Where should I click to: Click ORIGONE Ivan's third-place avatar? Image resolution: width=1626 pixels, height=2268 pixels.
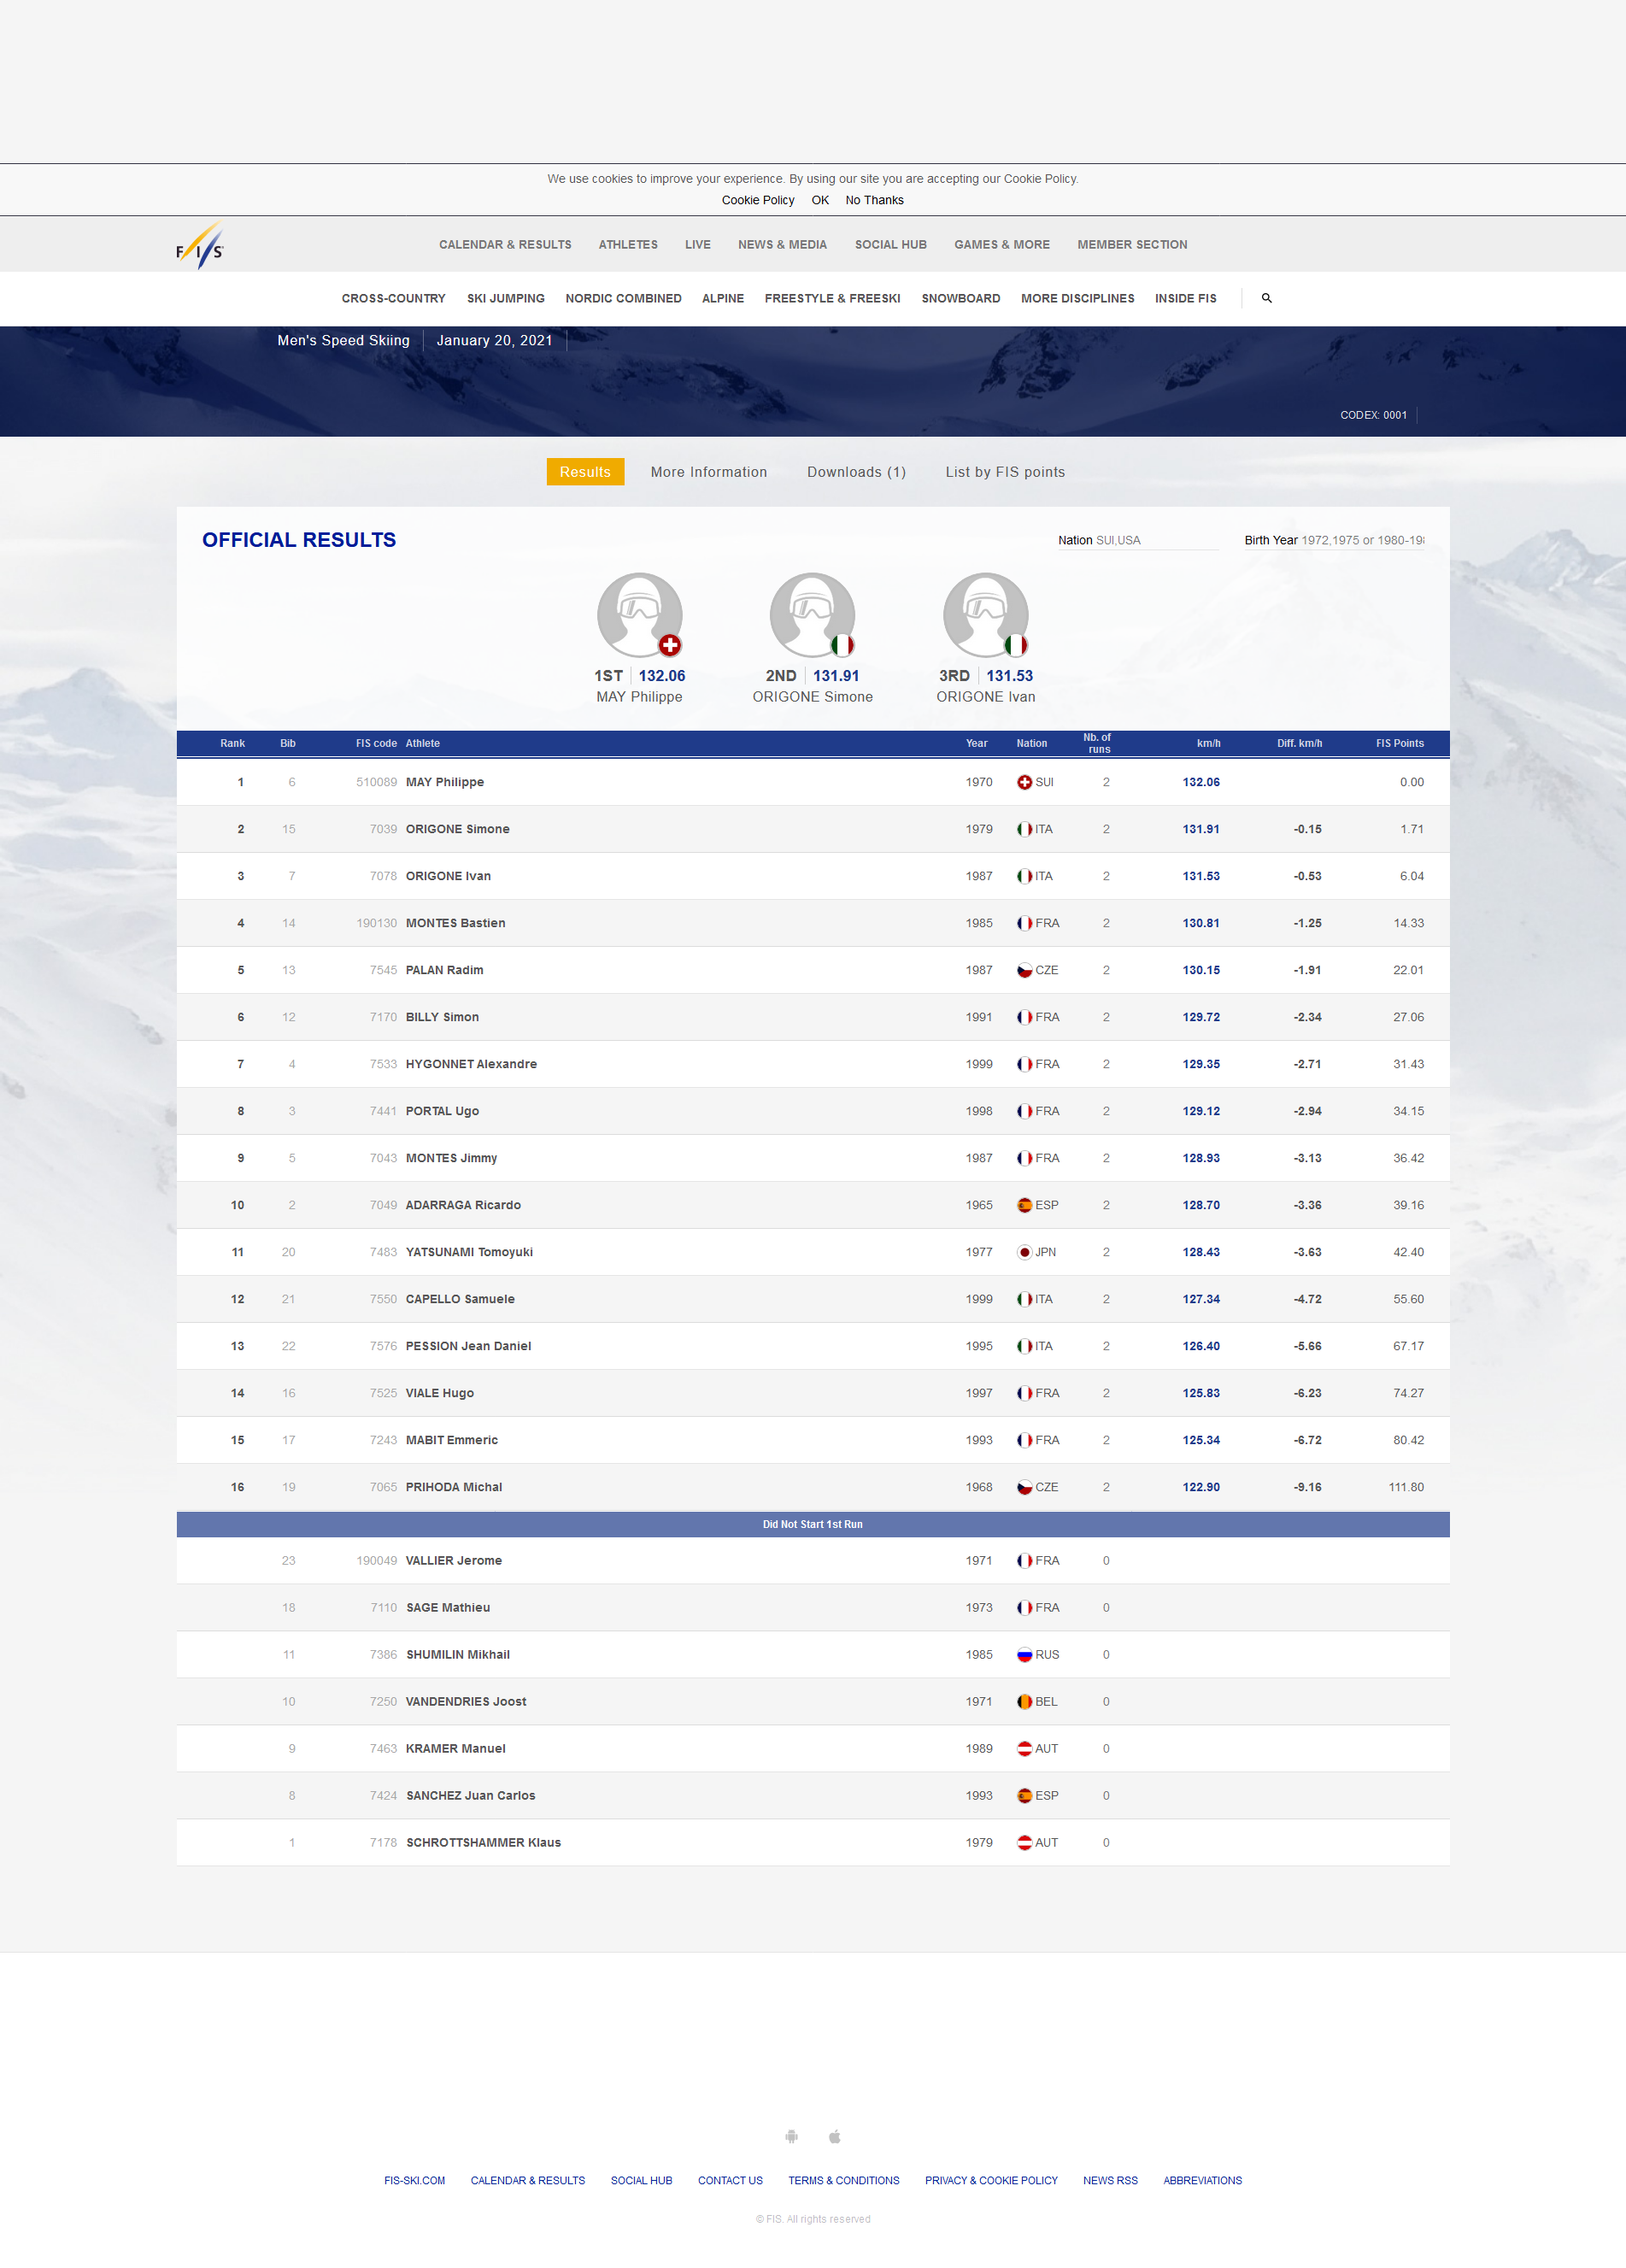click(985, 614)
